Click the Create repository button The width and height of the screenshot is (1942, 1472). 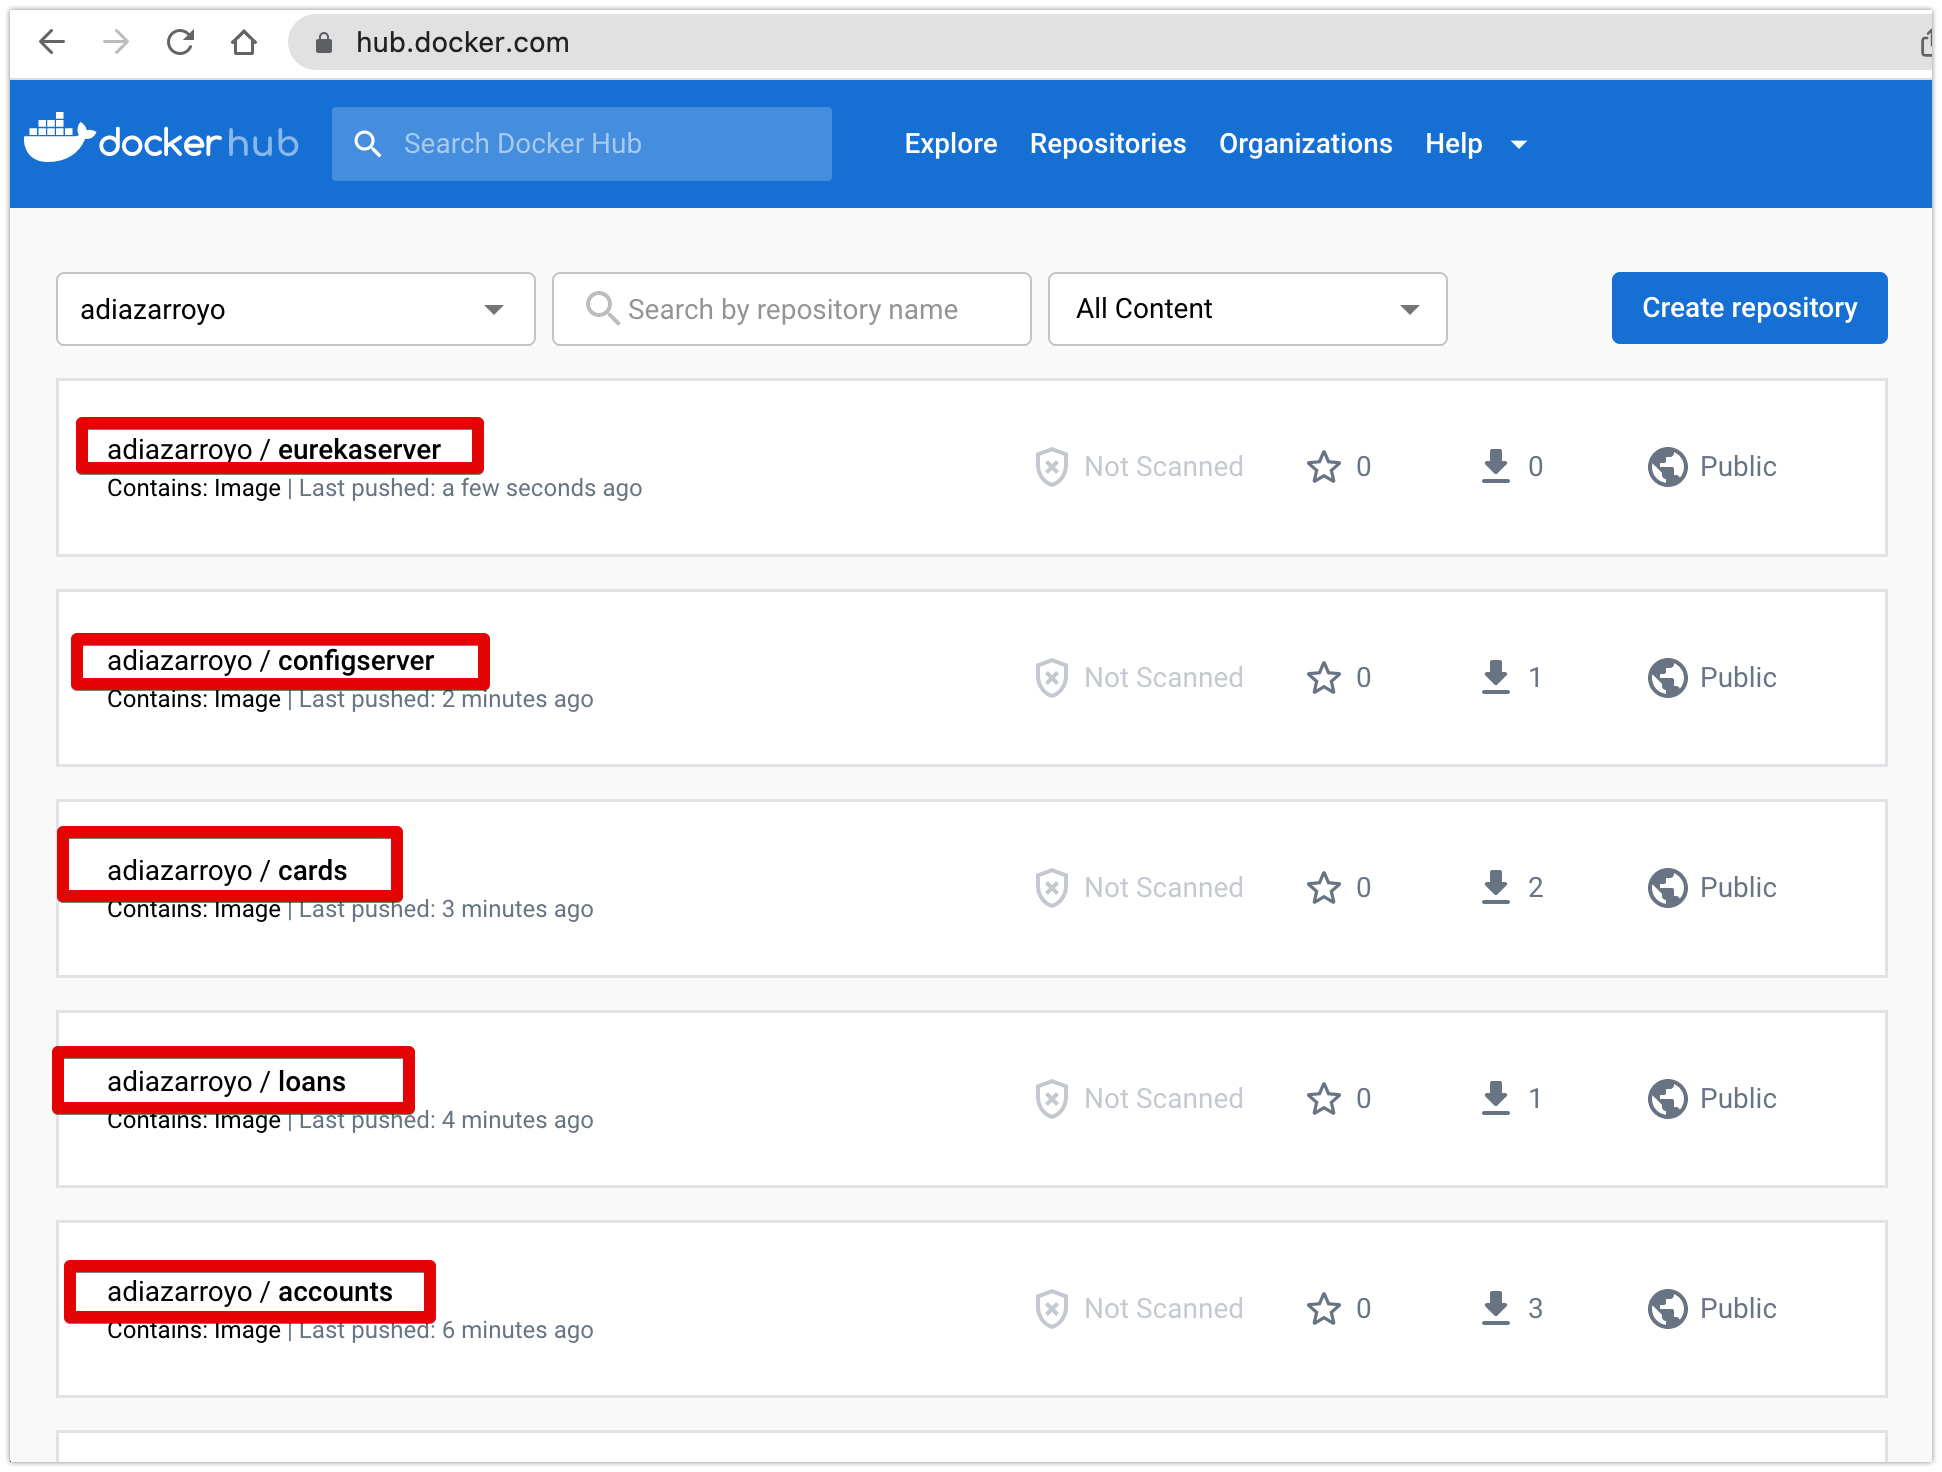tap(1749, 308)
